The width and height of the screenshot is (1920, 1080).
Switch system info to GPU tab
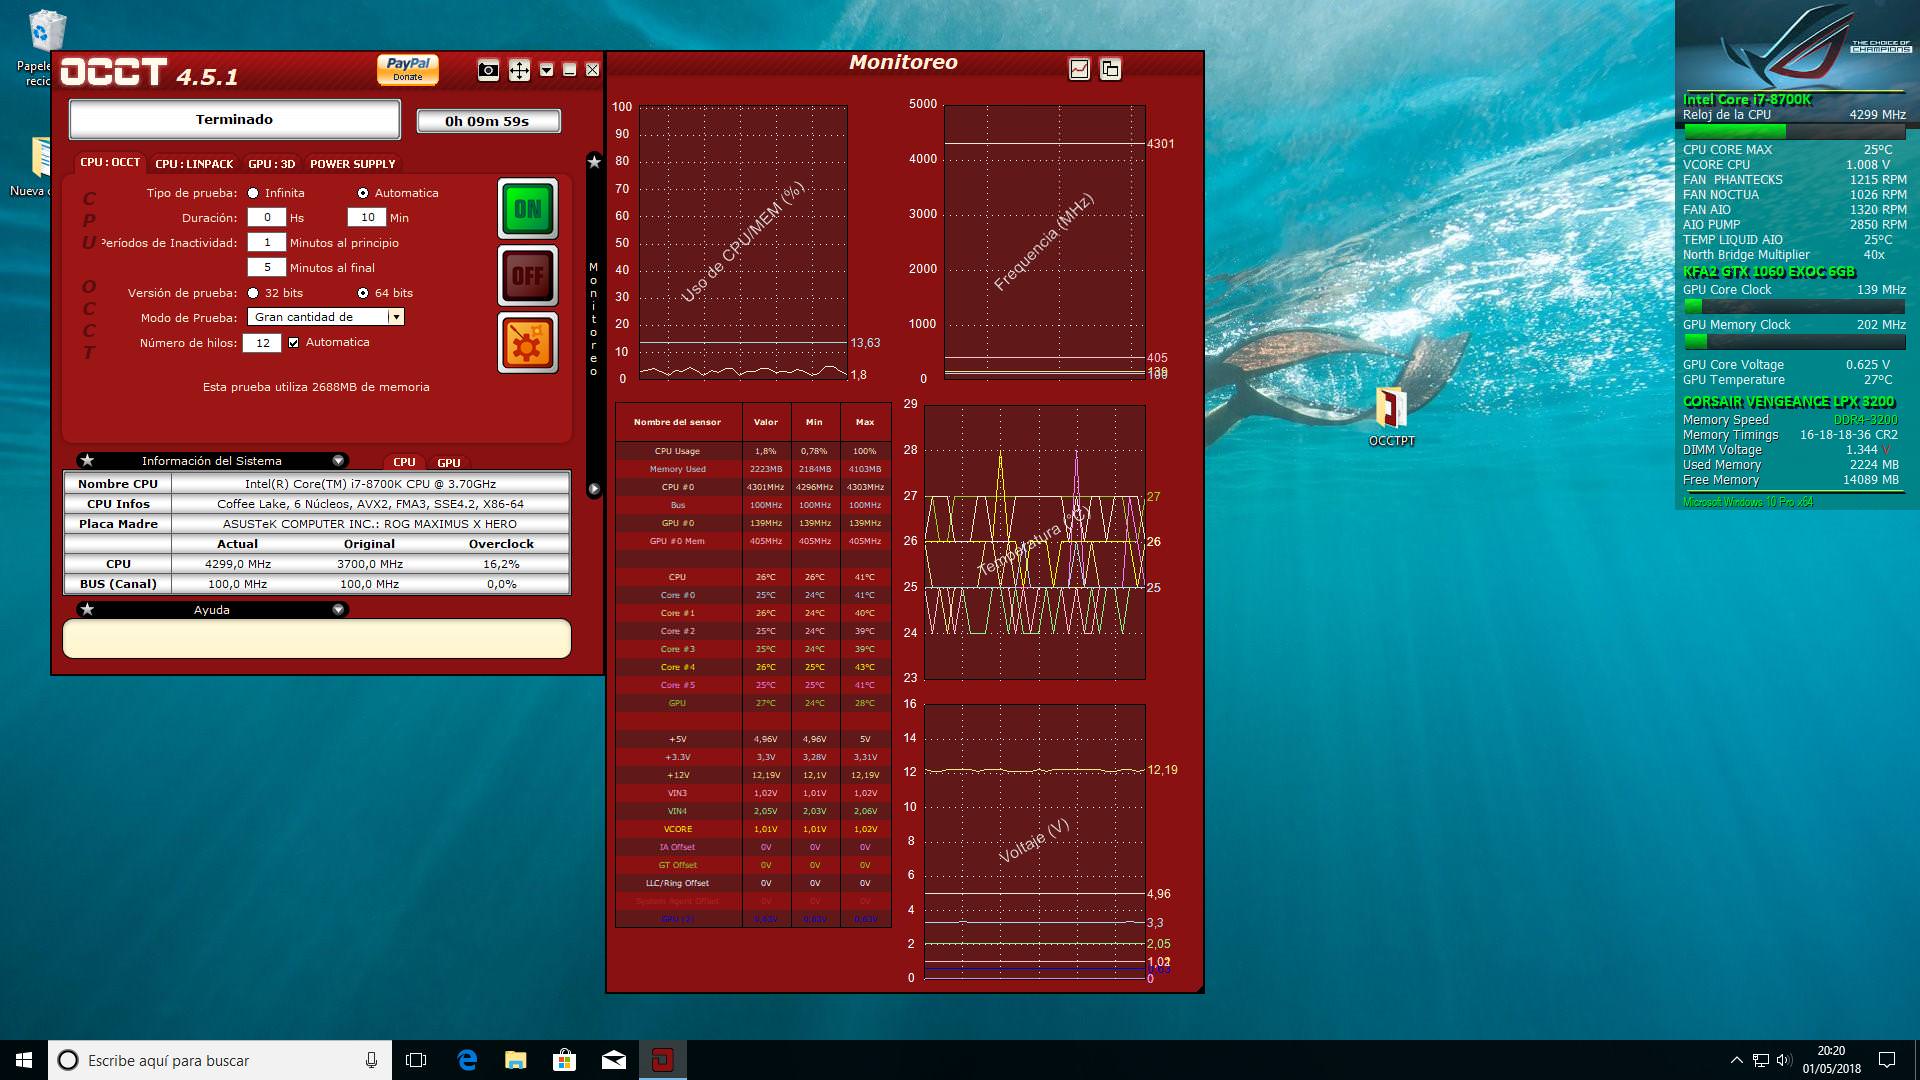tap(449, 462)
